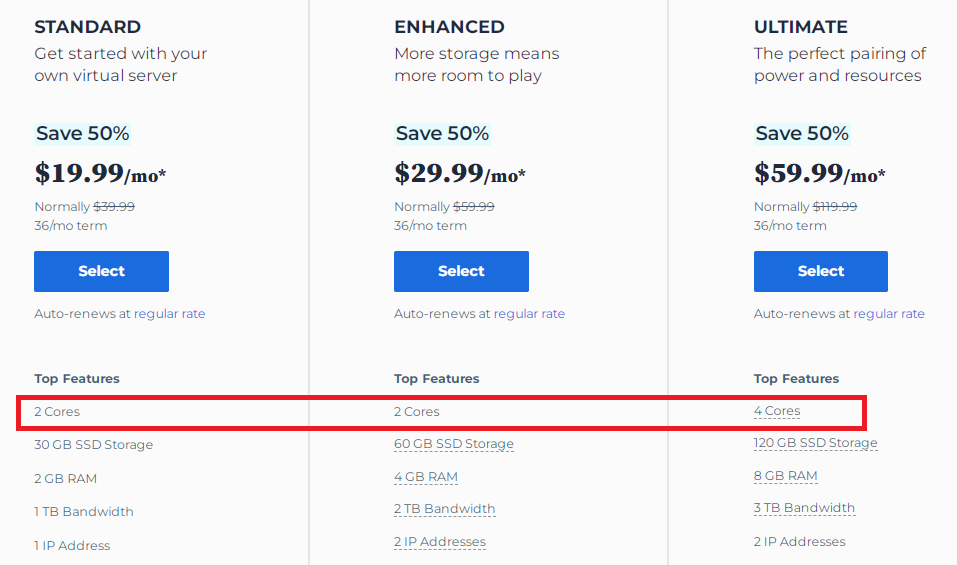Click 2 Cores in the Enhanced column

pos(417,412)
